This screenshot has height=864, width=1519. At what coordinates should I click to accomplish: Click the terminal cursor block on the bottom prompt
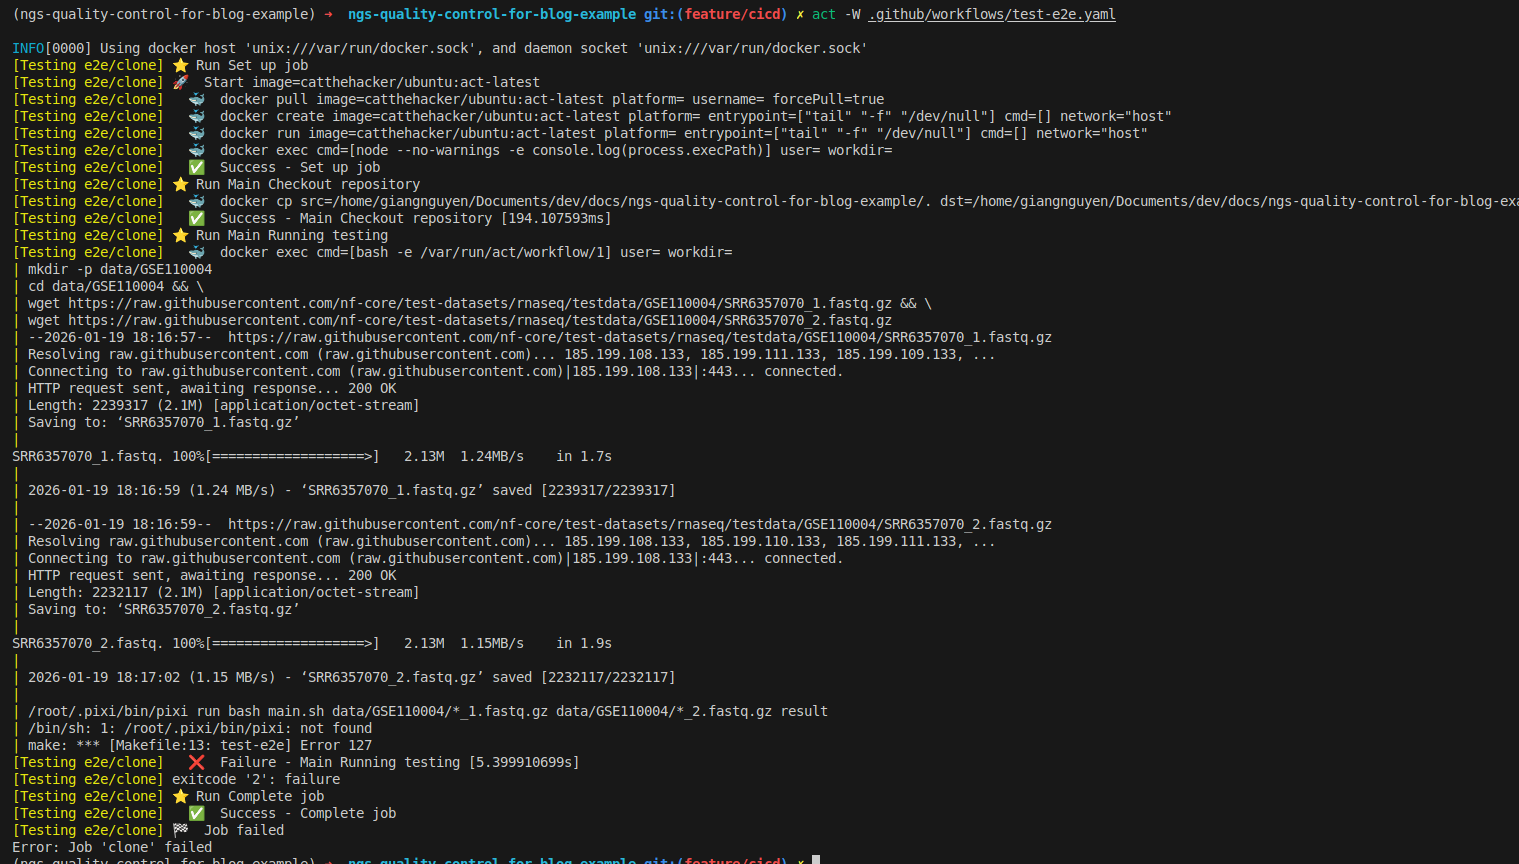(816, 859)
